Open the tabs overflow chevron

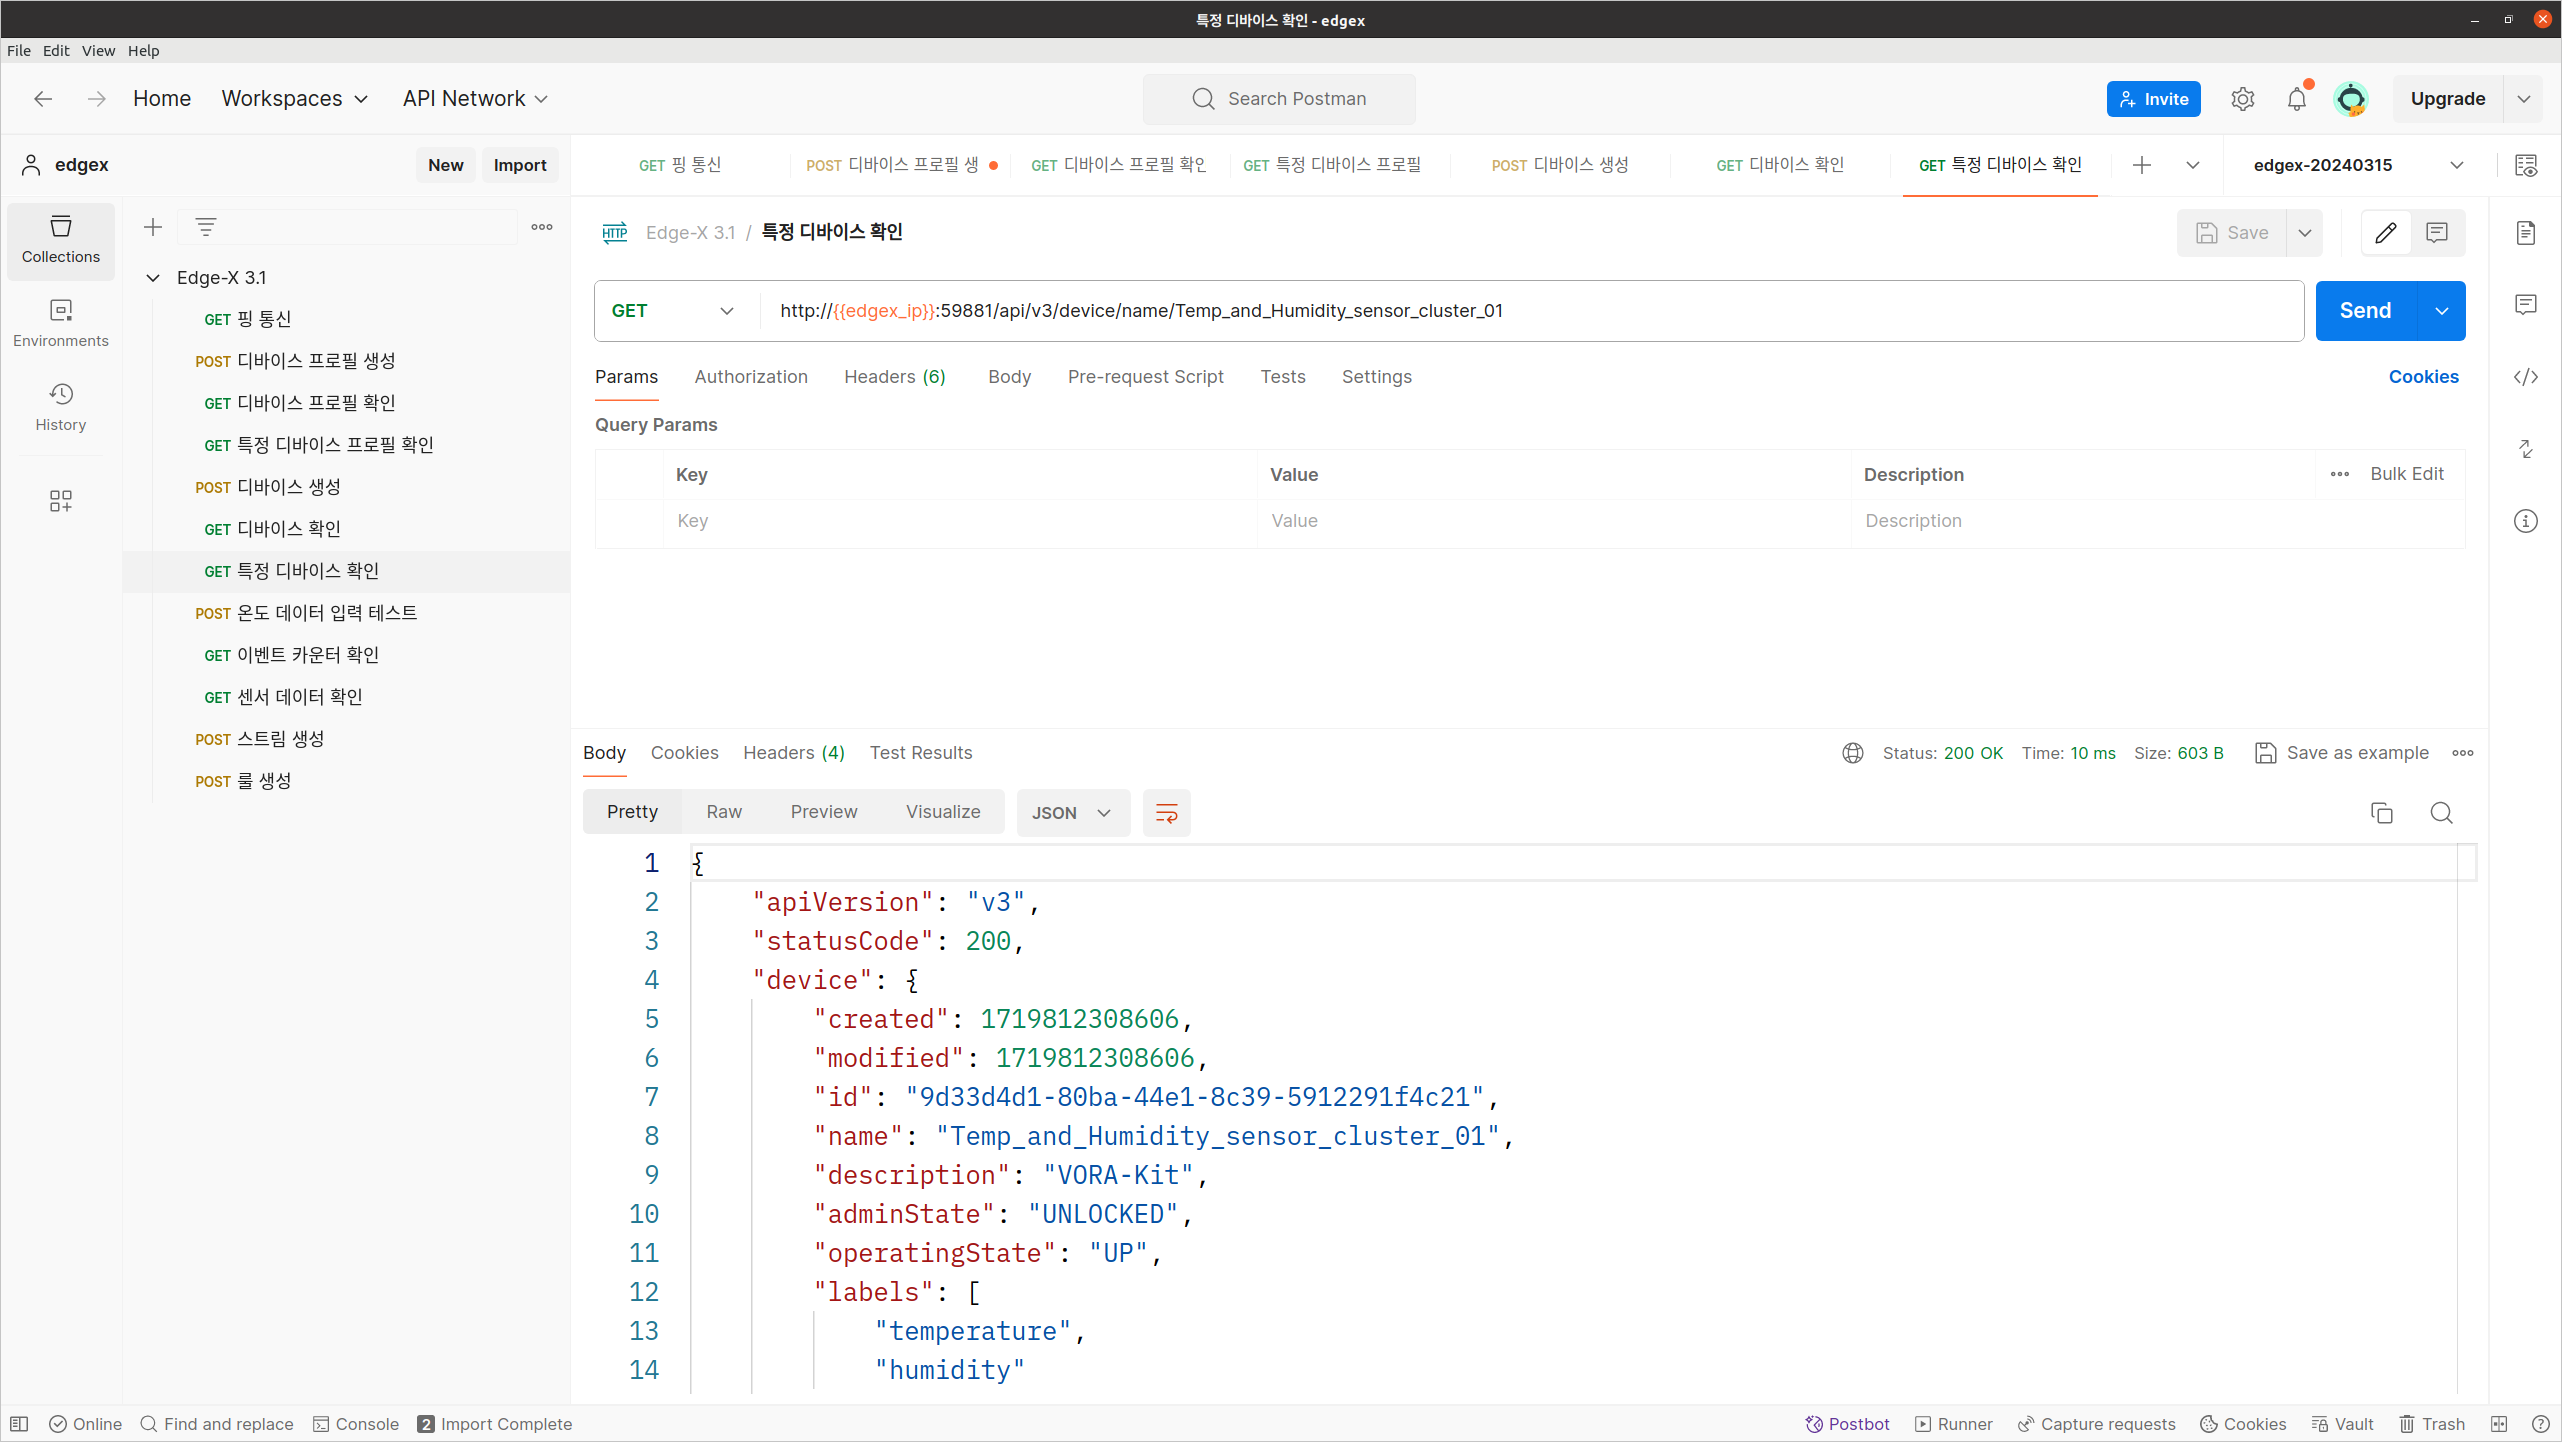point(2192,165)
